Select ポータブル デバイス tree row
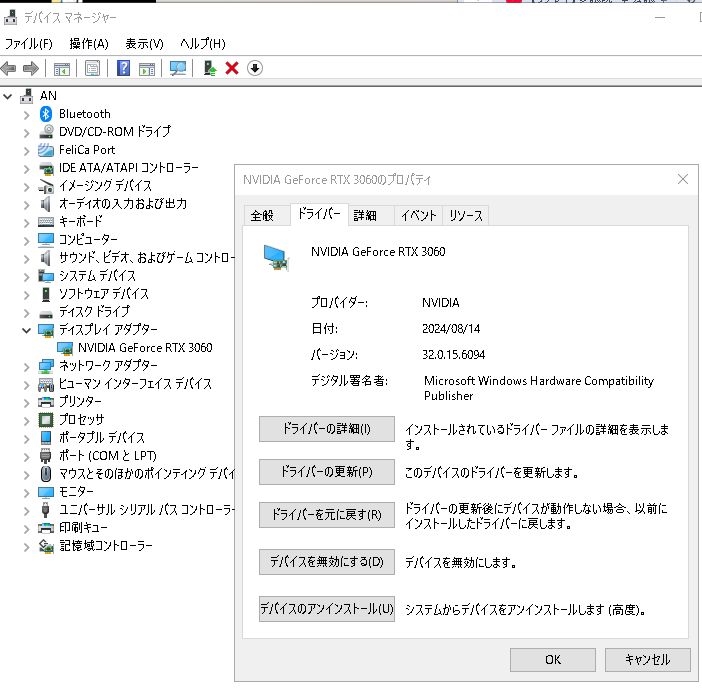 [x=102, y=438]
